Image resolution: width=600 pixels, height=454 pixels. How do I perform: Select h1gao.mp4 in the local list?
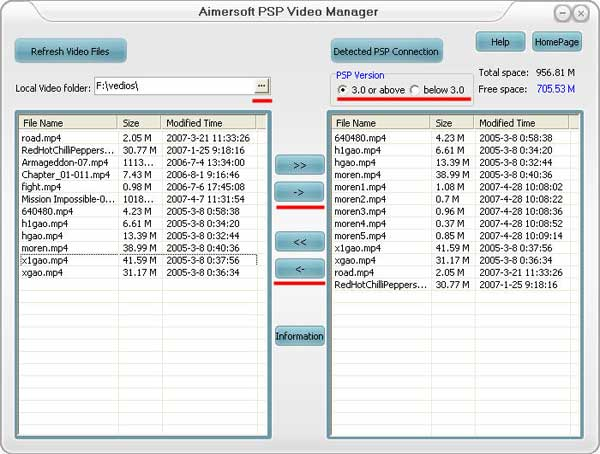coord(139,224)
